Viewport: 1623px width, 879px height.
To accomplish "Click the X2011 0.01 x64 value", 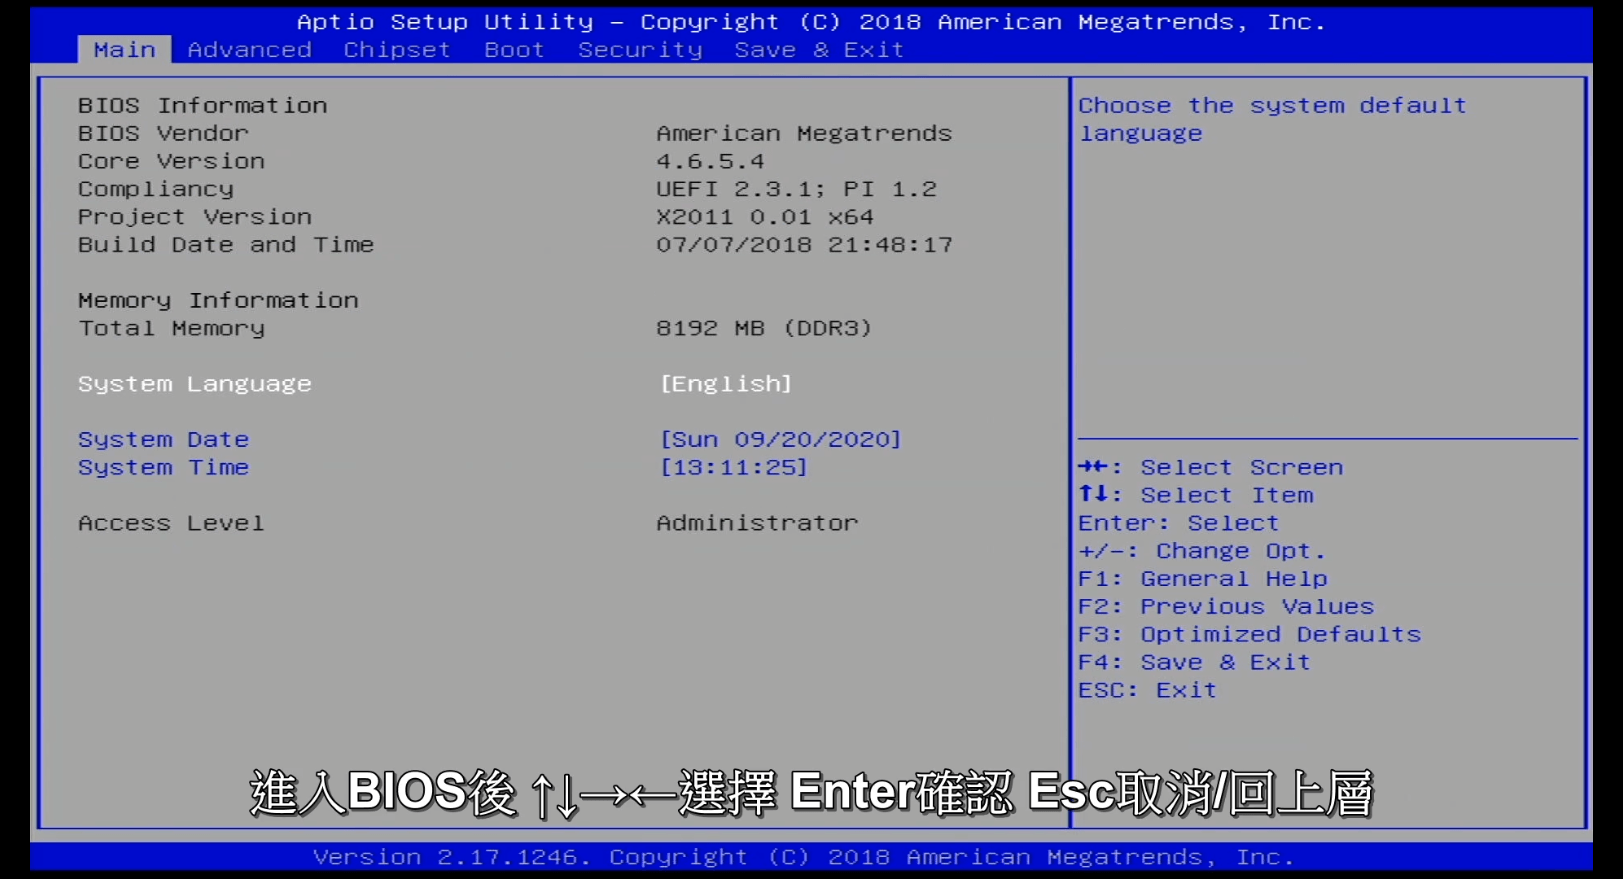I will coord(765,217).
